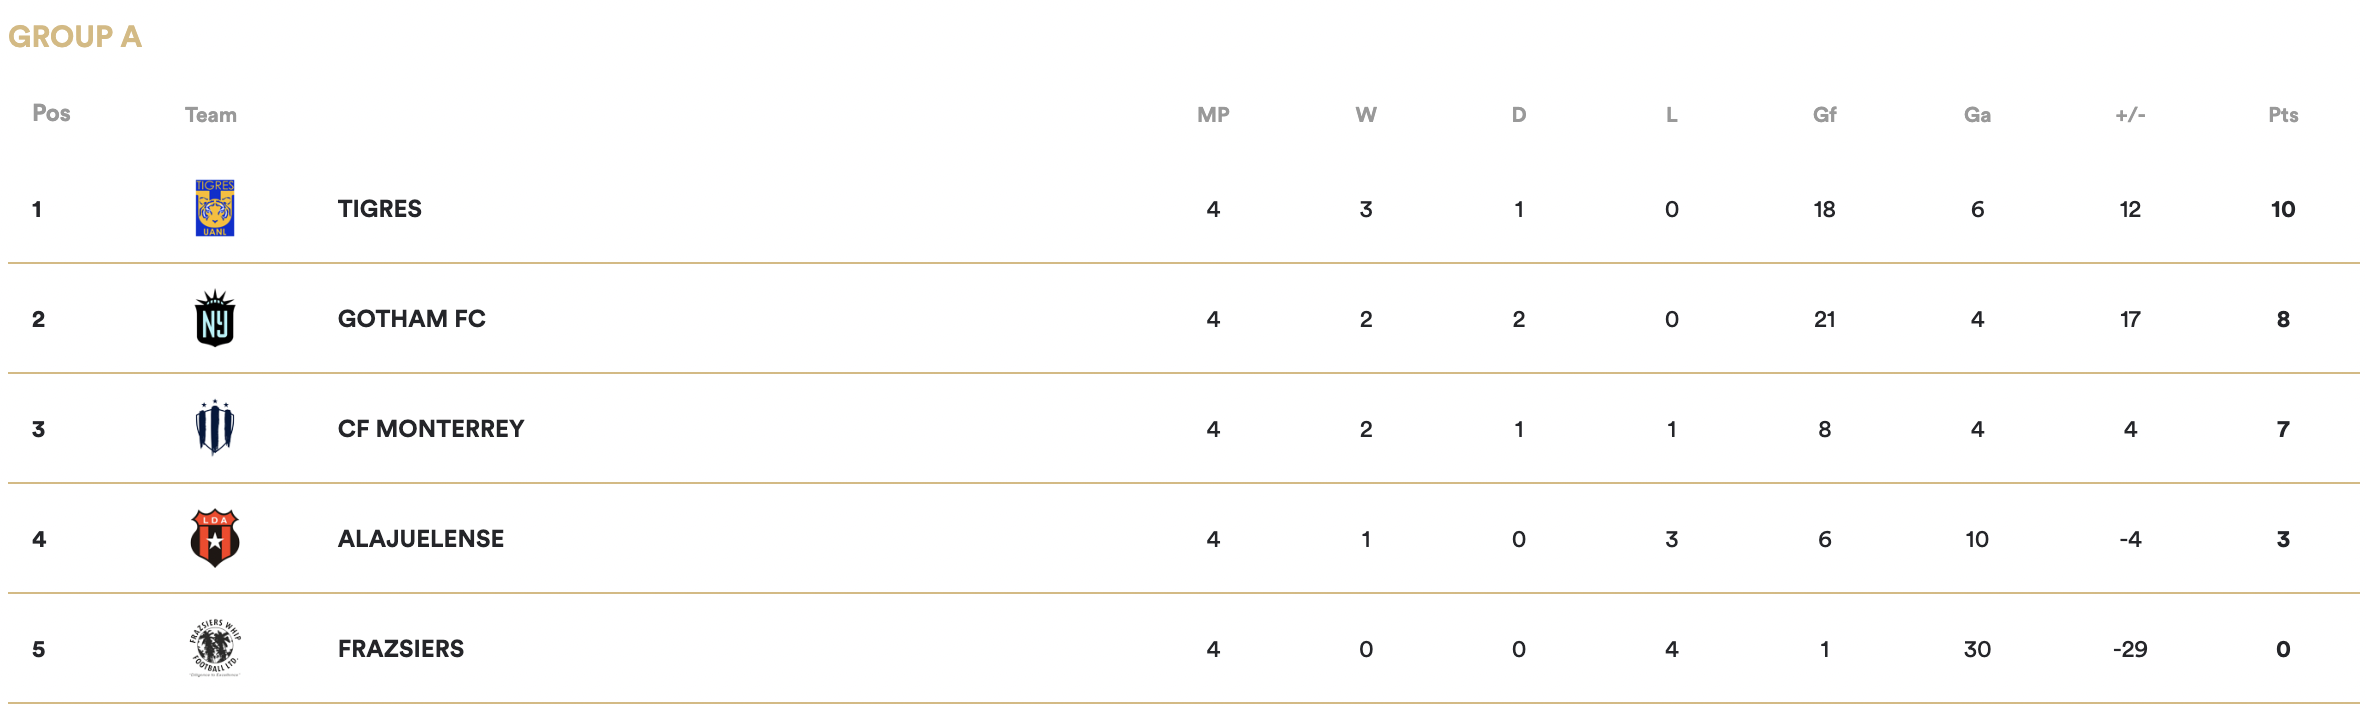Click the CF Monterrey striped crest

click(x=215, y=428)
